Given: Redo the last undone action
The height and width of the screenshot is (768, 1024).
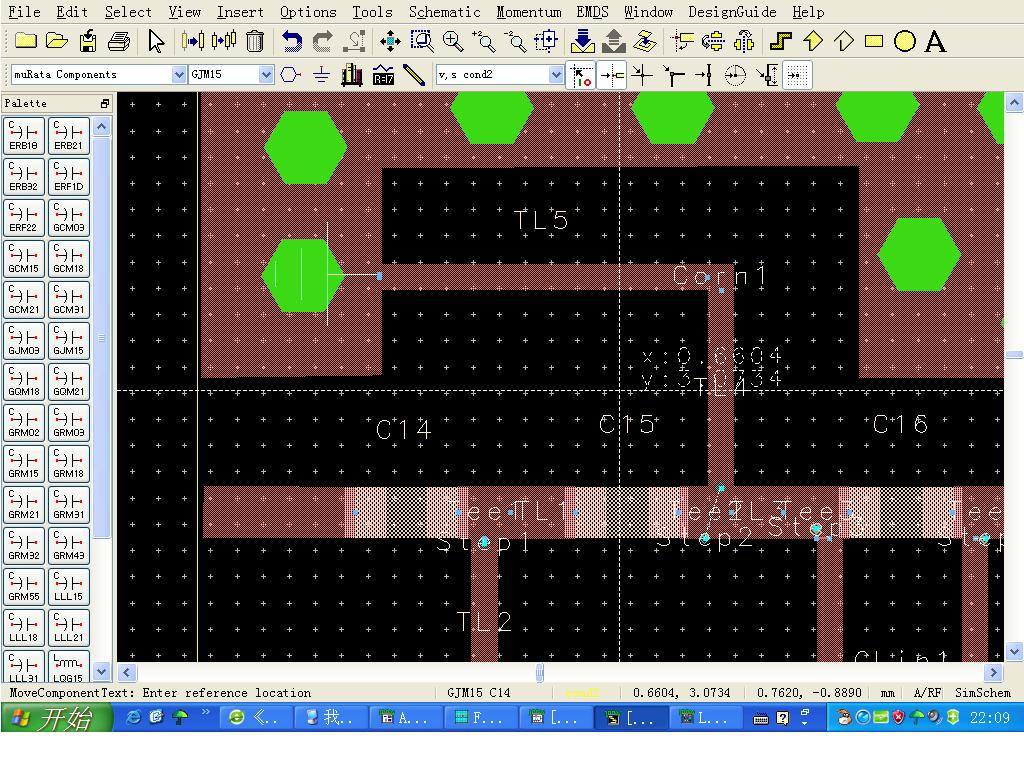Looking at the screenshot, I should click(x=323, y=41).
